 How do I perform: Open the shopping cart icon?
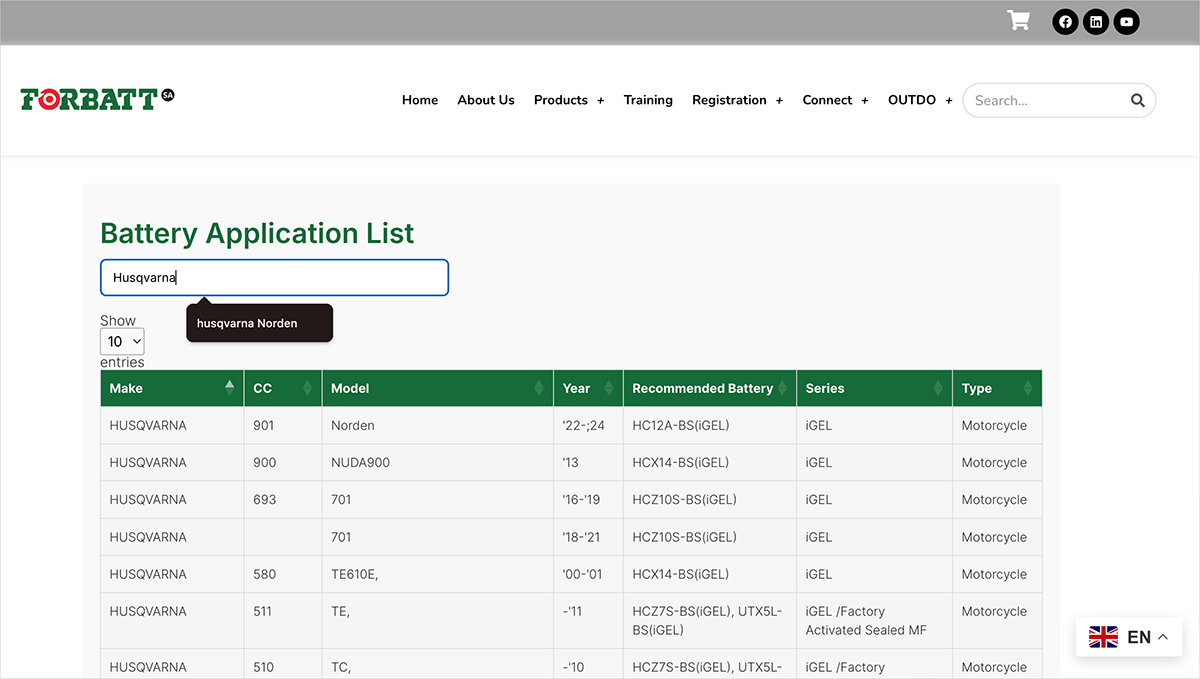[x=1018, y=21]
